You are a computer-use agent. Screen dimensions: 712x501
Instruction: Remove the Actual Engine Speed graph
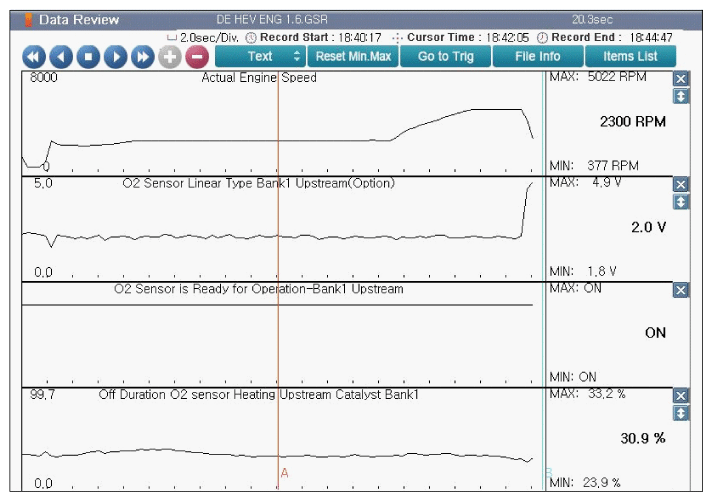(x=681, y=79)
